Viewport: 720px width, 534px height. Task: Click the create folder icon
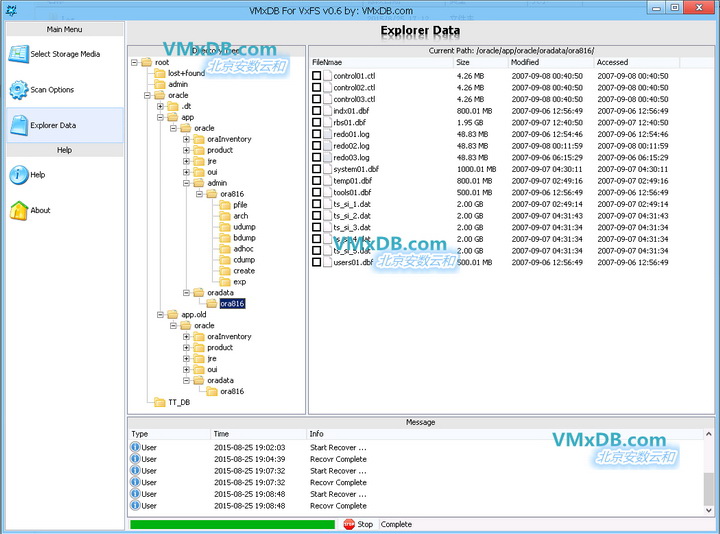click(x=225, y=271)
